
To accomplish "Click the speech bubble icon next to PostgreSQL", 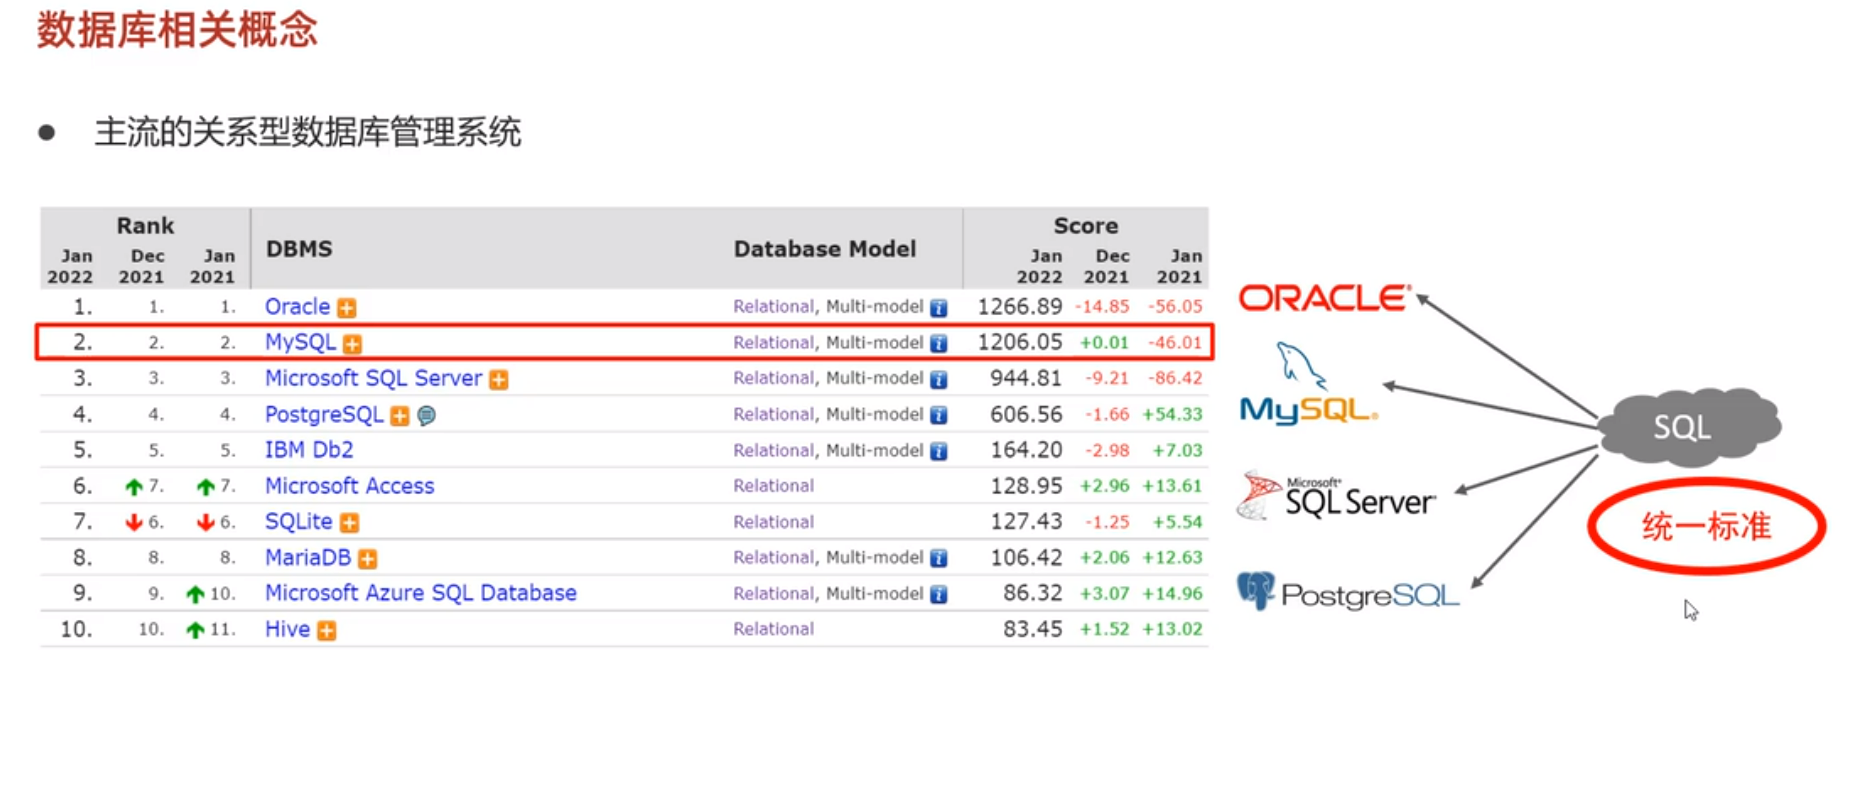I will pos(426,415).
